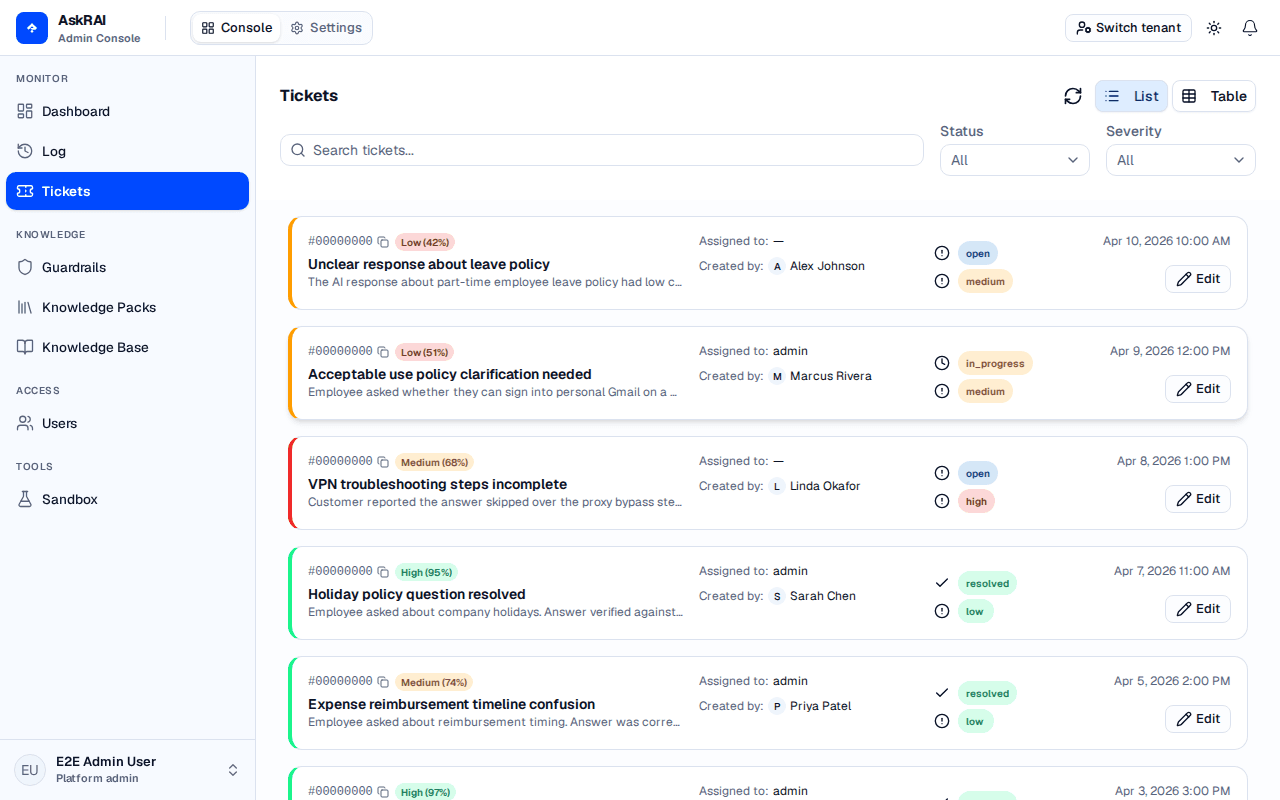Copy ticket ID for Acceptable use policy clarification
The height and width of the screenshot is (800, 1280).
pyautogui.click(x=383, y=352)
